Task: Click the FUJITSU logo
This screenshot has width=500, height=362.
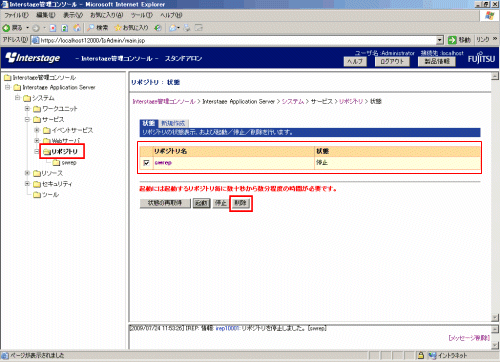Action: [481, 58]
